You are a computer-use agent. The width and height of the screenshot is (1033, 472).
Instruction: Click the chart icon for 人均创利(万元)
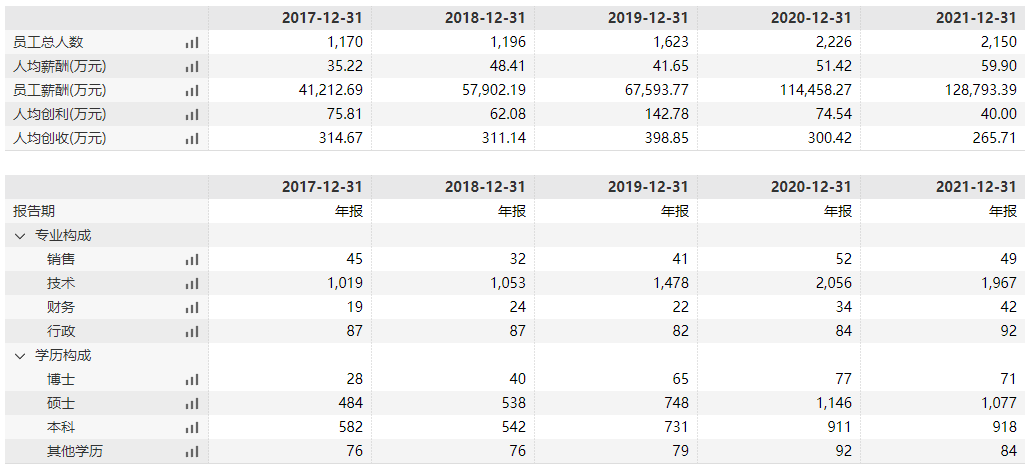click(x=192, y=114)
